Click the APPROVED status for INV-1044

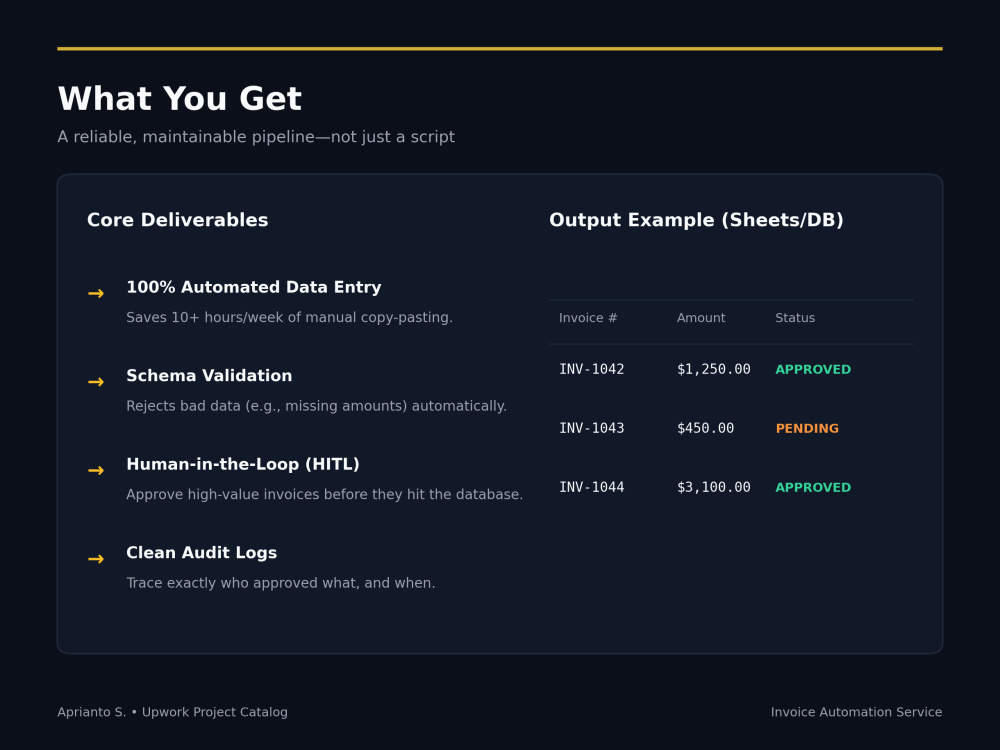[812, 488]
